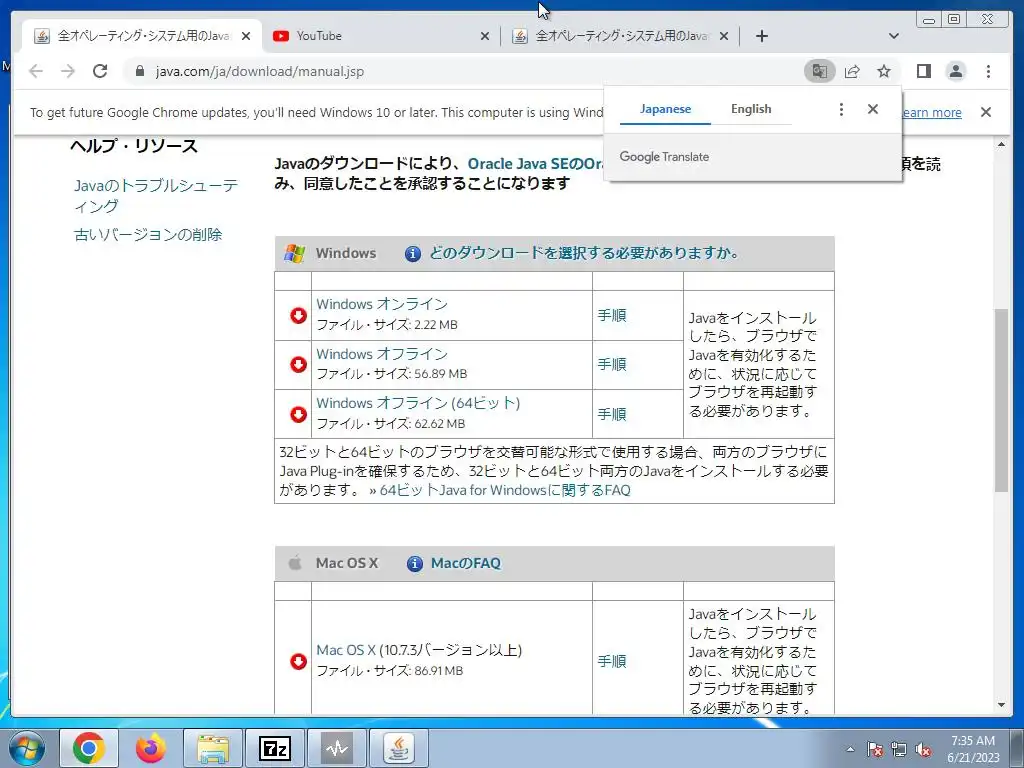Open 手順 link for Mac OS X
Viewport: 1024px width, 768px height.
(612, 661)
